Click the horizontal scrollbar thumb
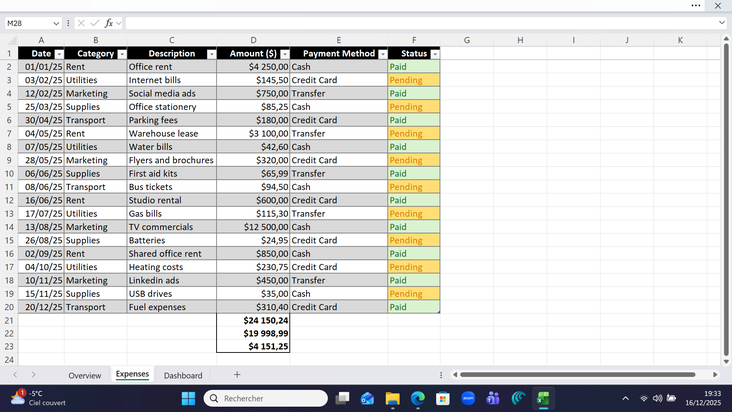The width and height of the screenshot is (732, 412). [577, 375]
